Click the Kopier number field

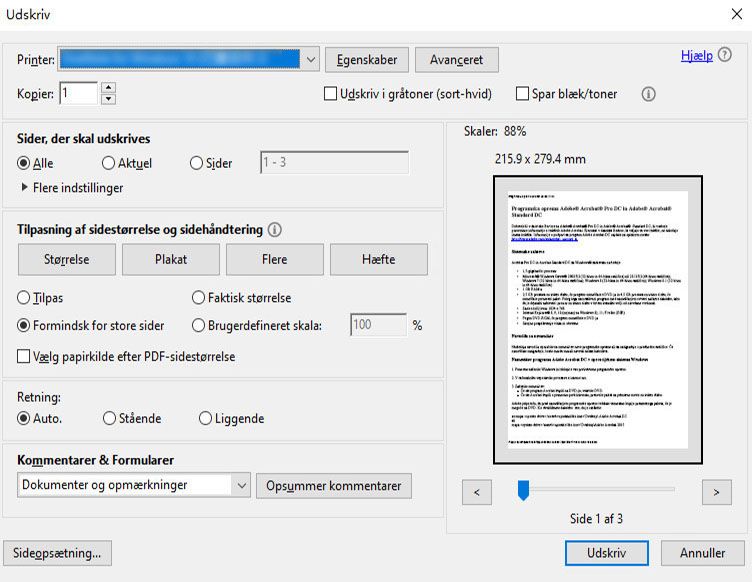(79, 93)
